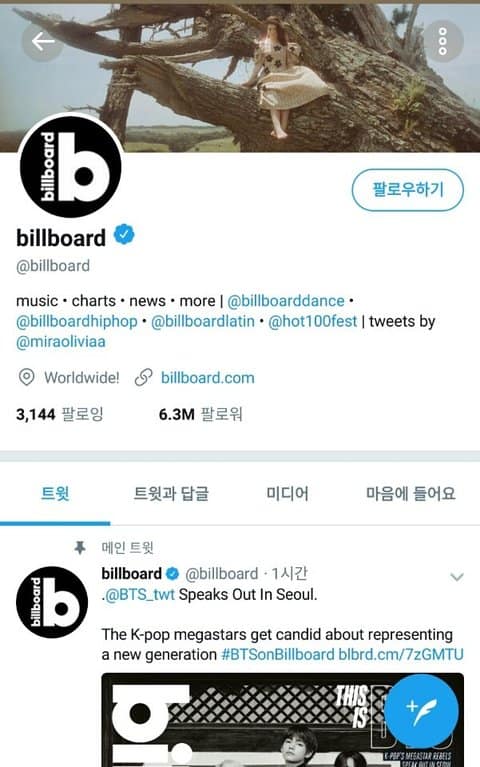Screen dimensions: 480x767
Task: Open the pinned tweet's magazine cover image
Action: tap(282, 720)
